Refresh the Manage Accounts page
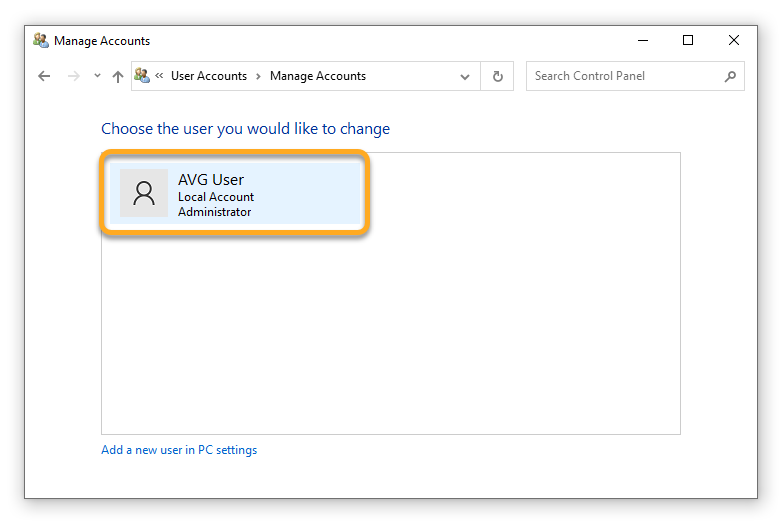Image resolution: width=783 pixels, height=522 pixels. click(497, 76)
